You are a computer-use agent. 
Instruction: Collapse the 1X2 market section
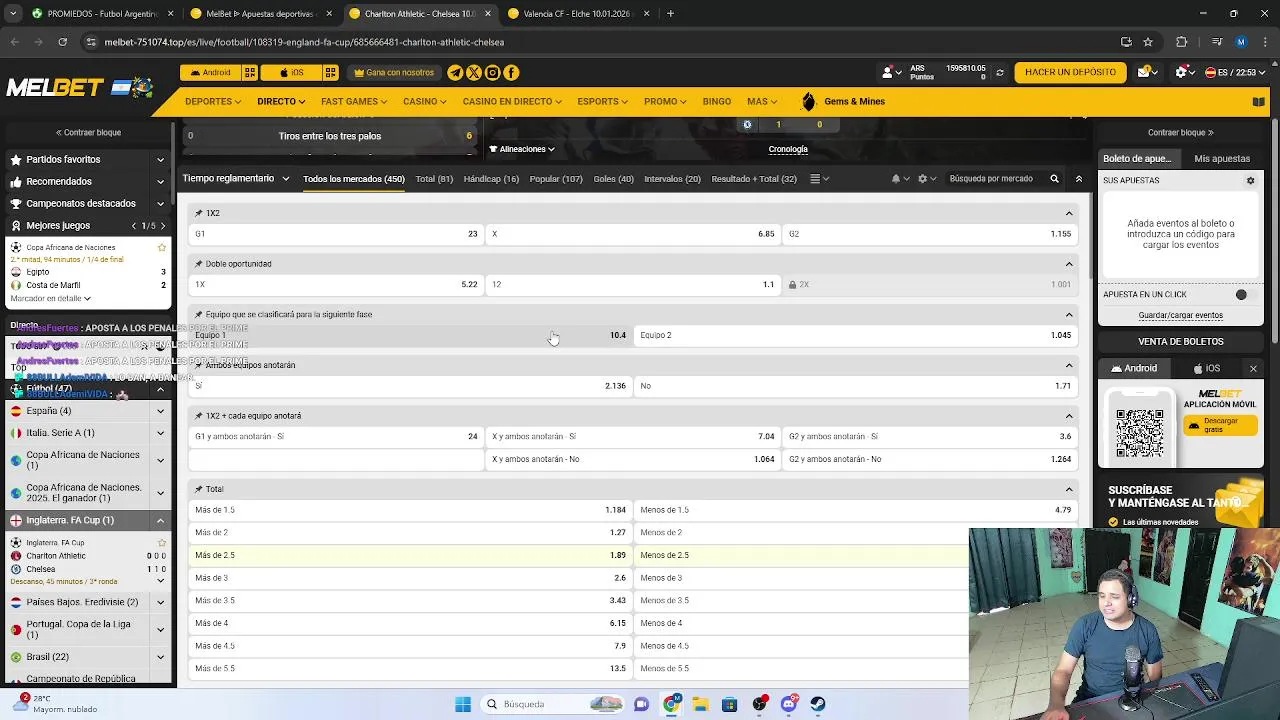pos(1069,213)
